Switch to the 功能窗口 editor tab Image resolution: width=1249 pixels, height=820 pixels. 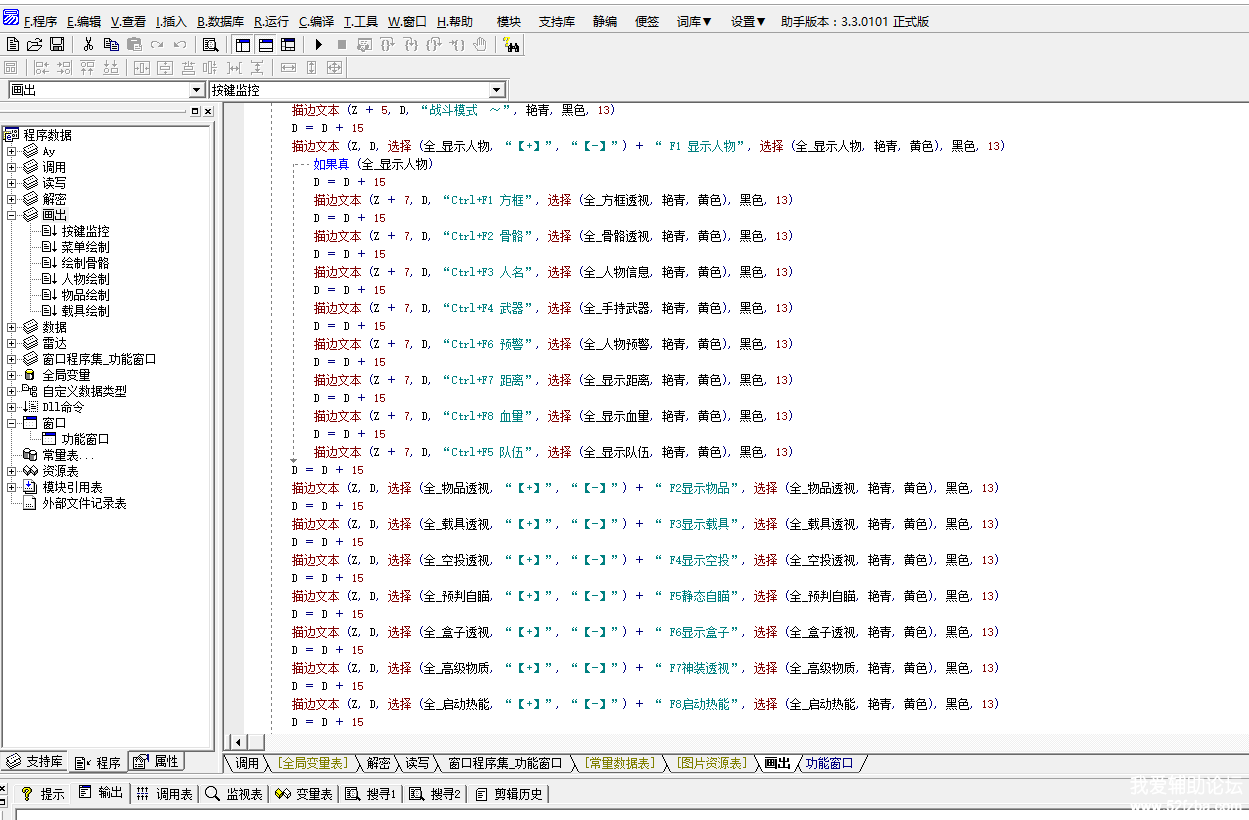[x=829, y=763]
